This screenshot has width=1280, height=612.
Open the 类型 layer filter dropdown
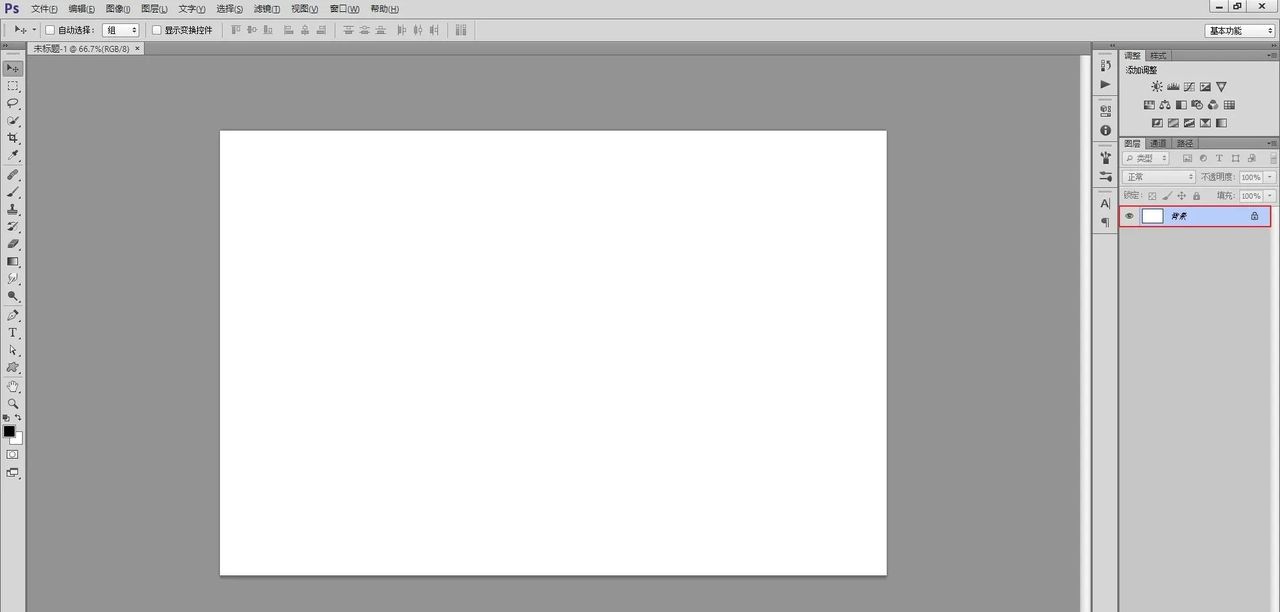click(1146, 158)
